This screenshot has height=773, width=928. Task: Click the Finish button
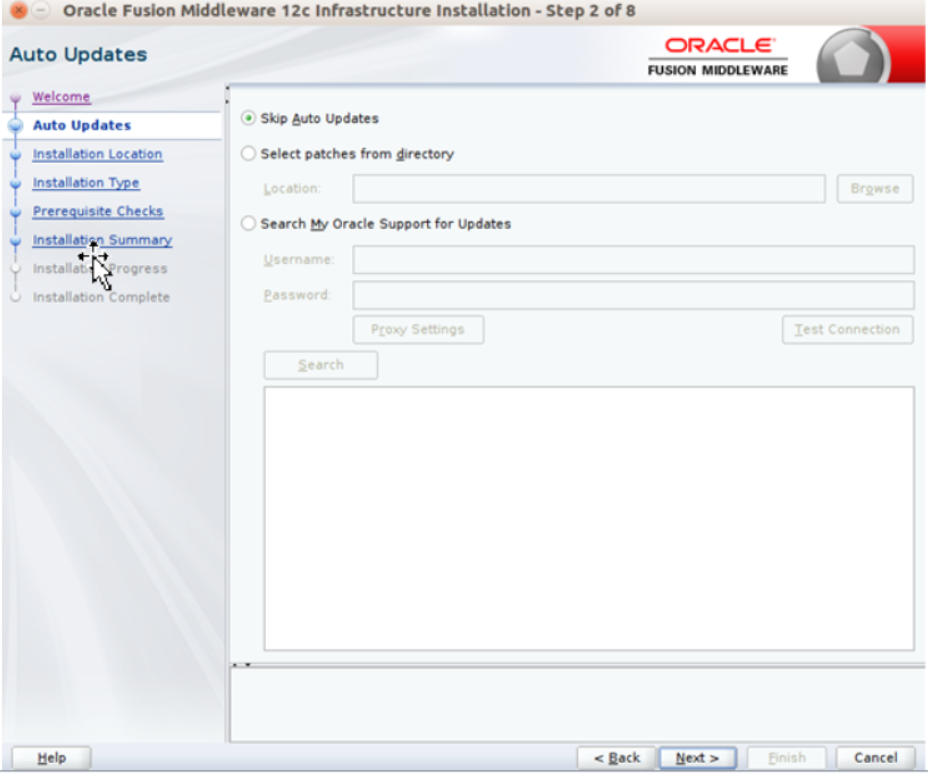(787, 758)
